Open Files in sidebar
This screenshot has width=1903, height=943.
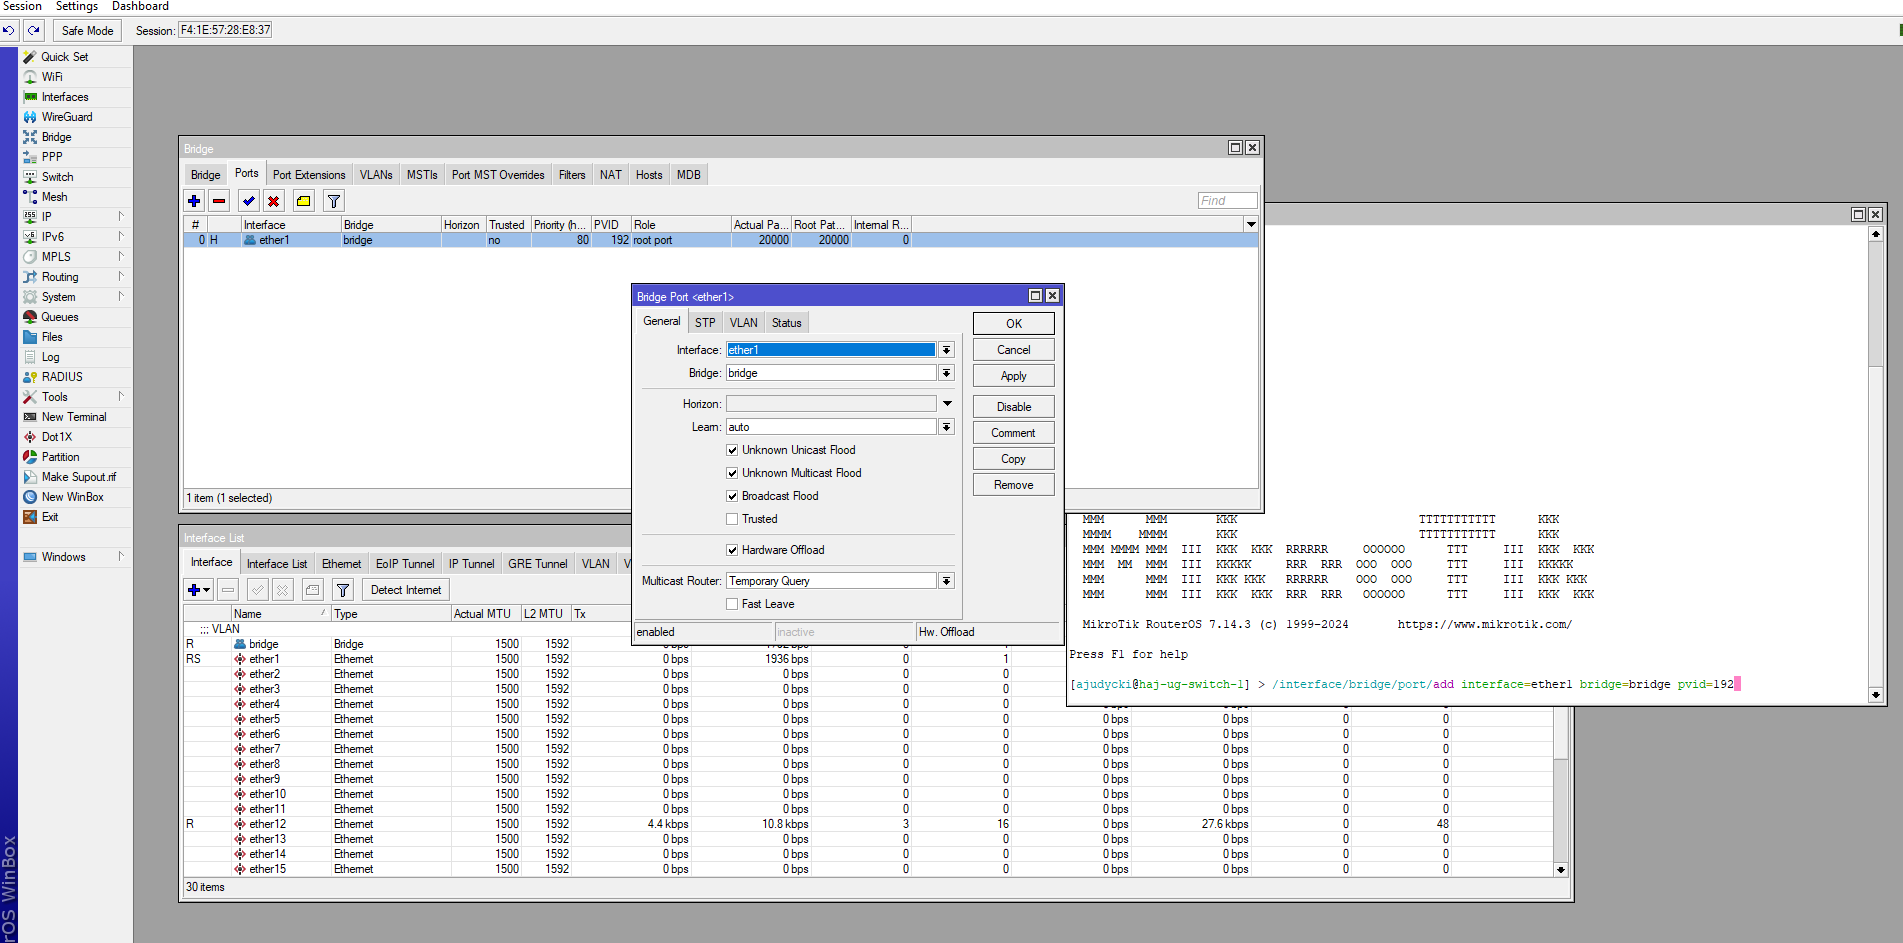52,337
